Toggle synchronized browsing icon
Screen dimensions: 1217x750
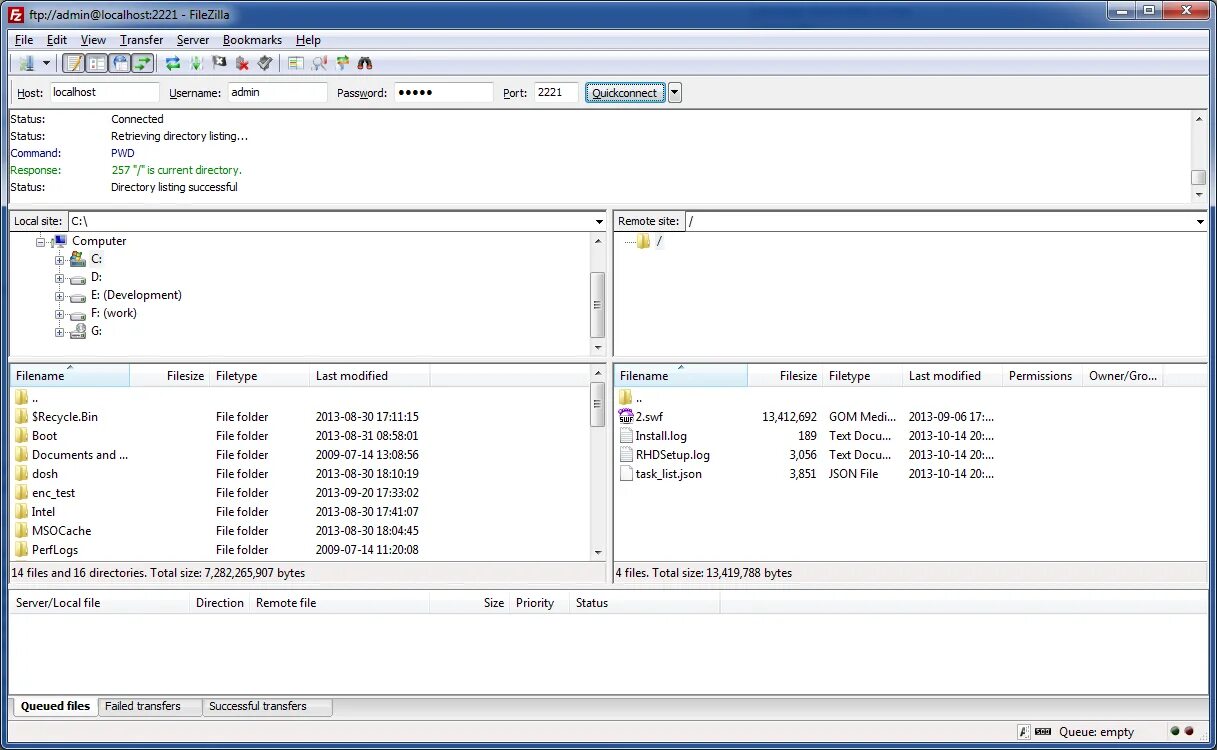point(342,63)
